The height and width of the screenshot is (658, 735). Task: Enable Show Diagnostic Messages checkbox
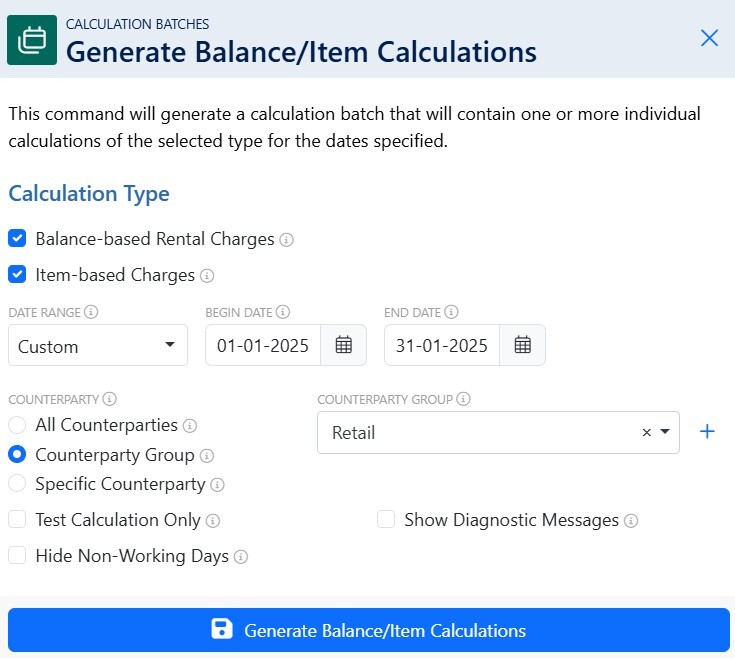[386, 519]
